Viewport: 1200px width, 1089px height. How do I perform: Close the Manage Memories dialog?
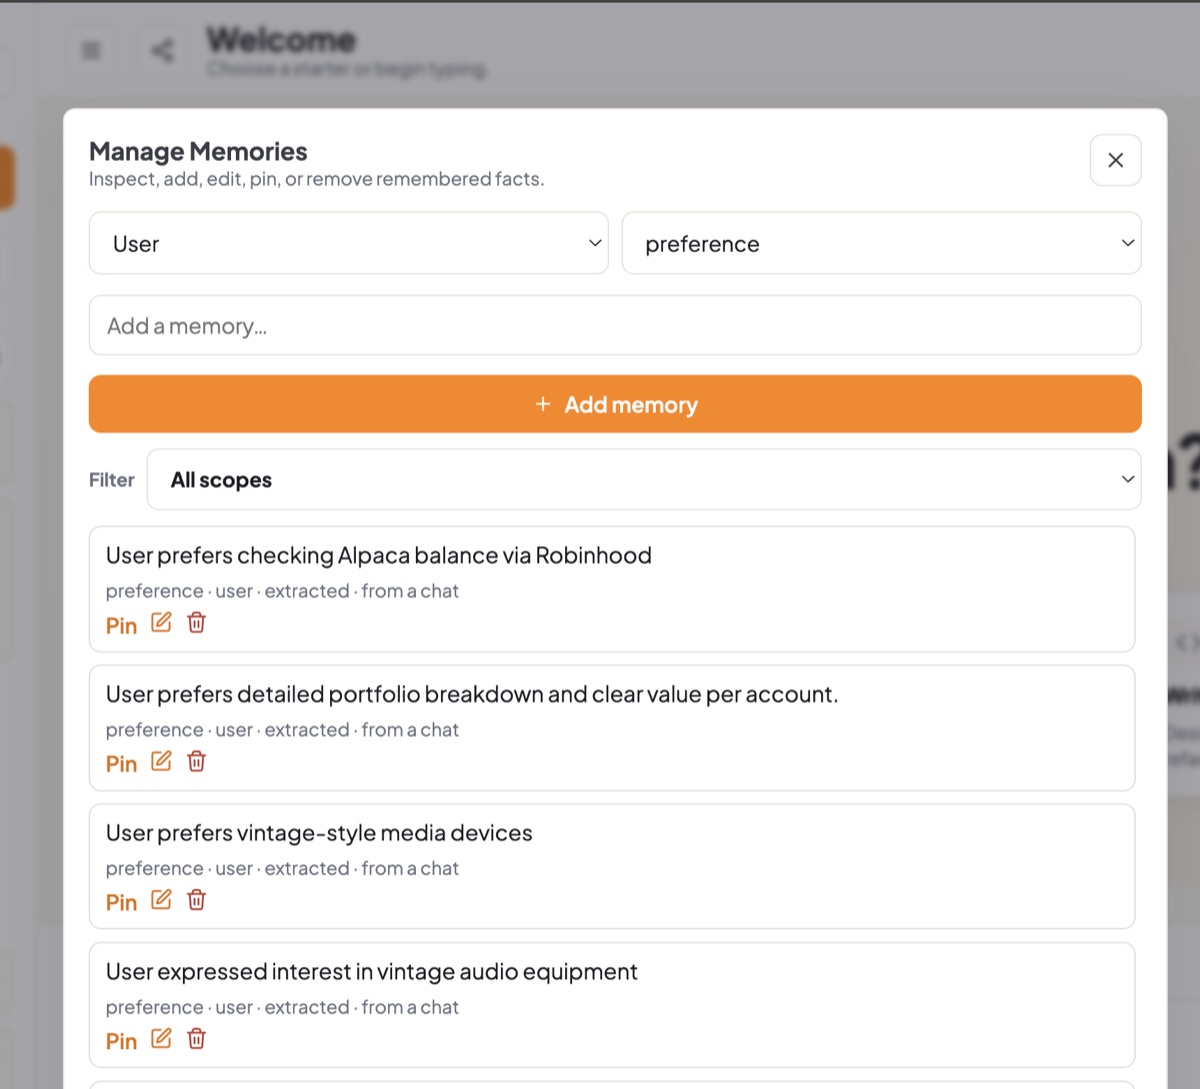[x=1115, y=160]
